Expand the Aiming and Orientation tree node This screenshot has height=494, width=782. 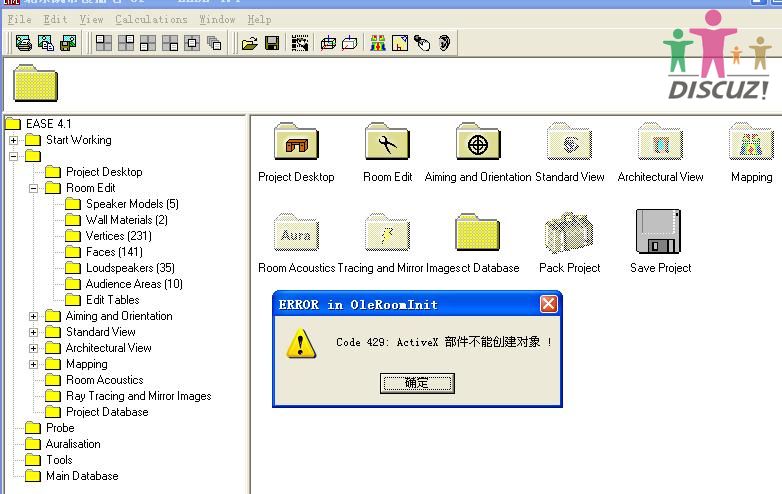(x=33, y=317)
